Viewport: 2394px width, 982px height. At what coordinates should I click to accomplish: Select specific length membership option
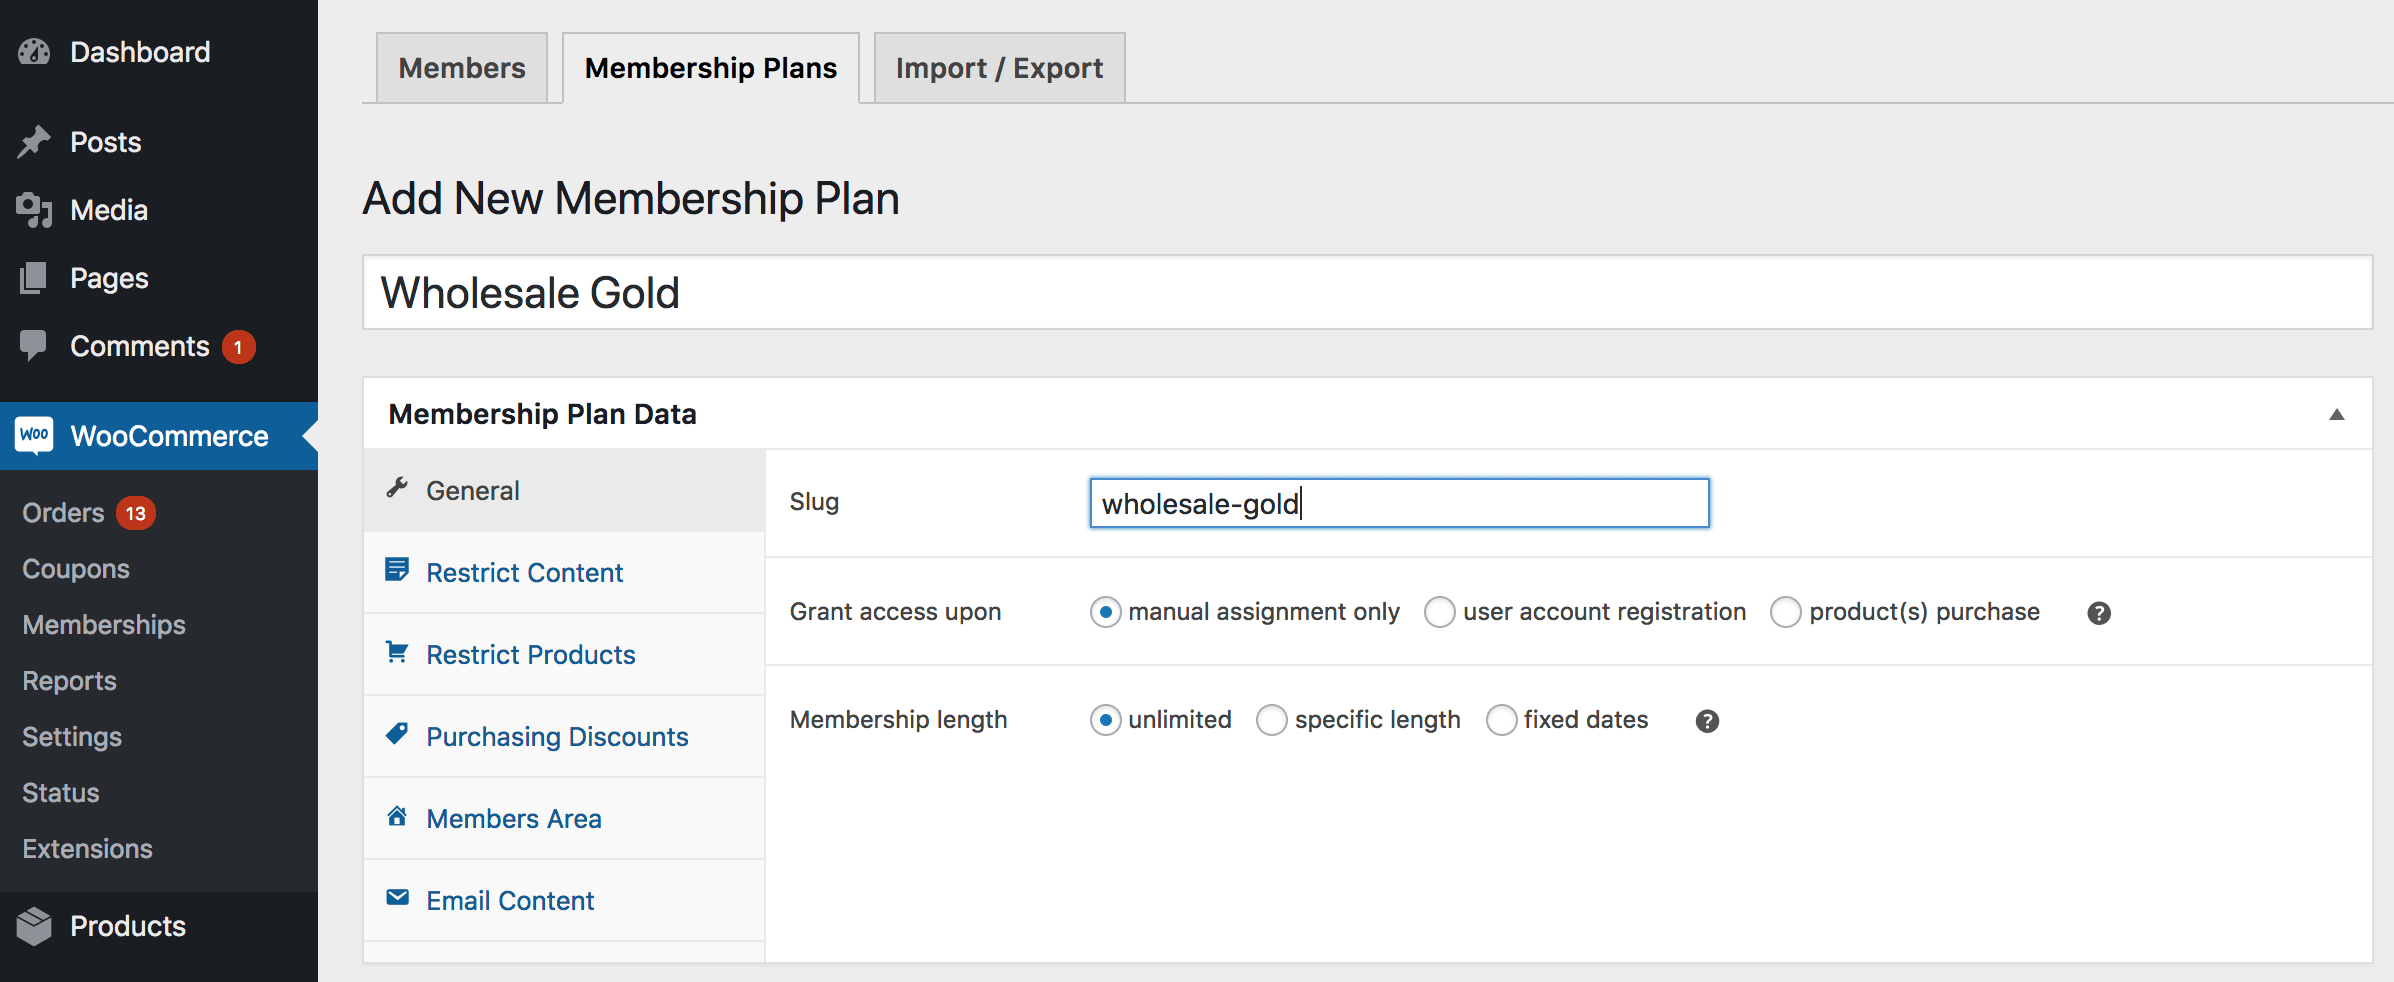coord(1271,720)
